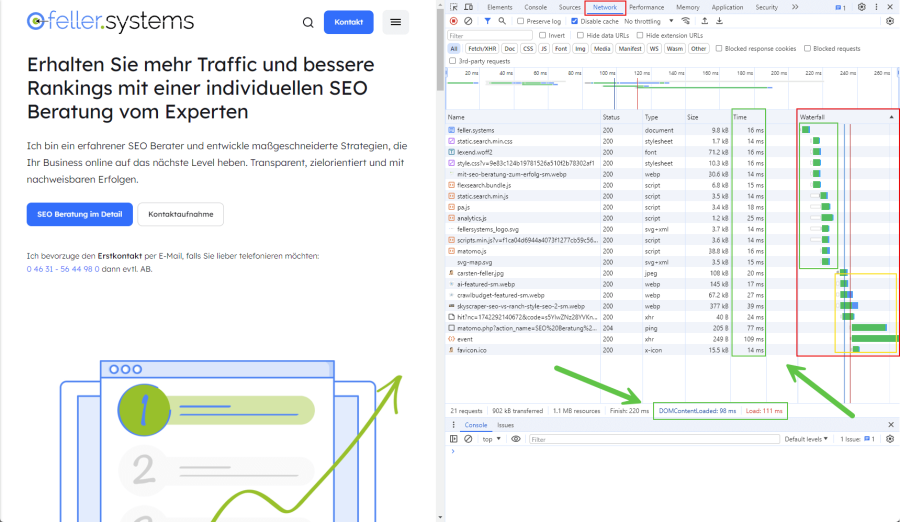Click the Size column header
Image resolution: width=900 pixels, height=522 pixels.
(x=707, y=117)
